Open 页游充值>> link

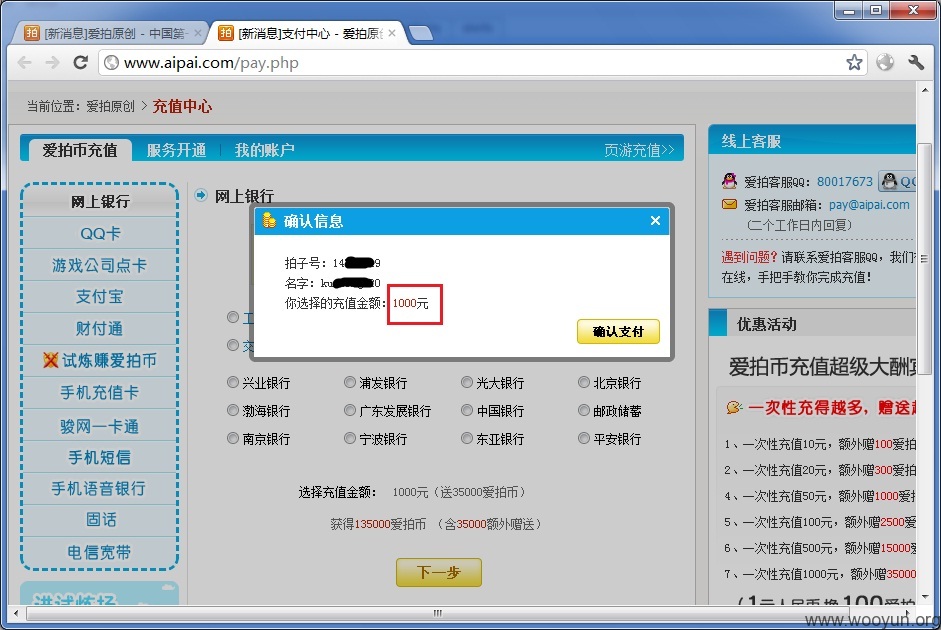tap(639, 150)
